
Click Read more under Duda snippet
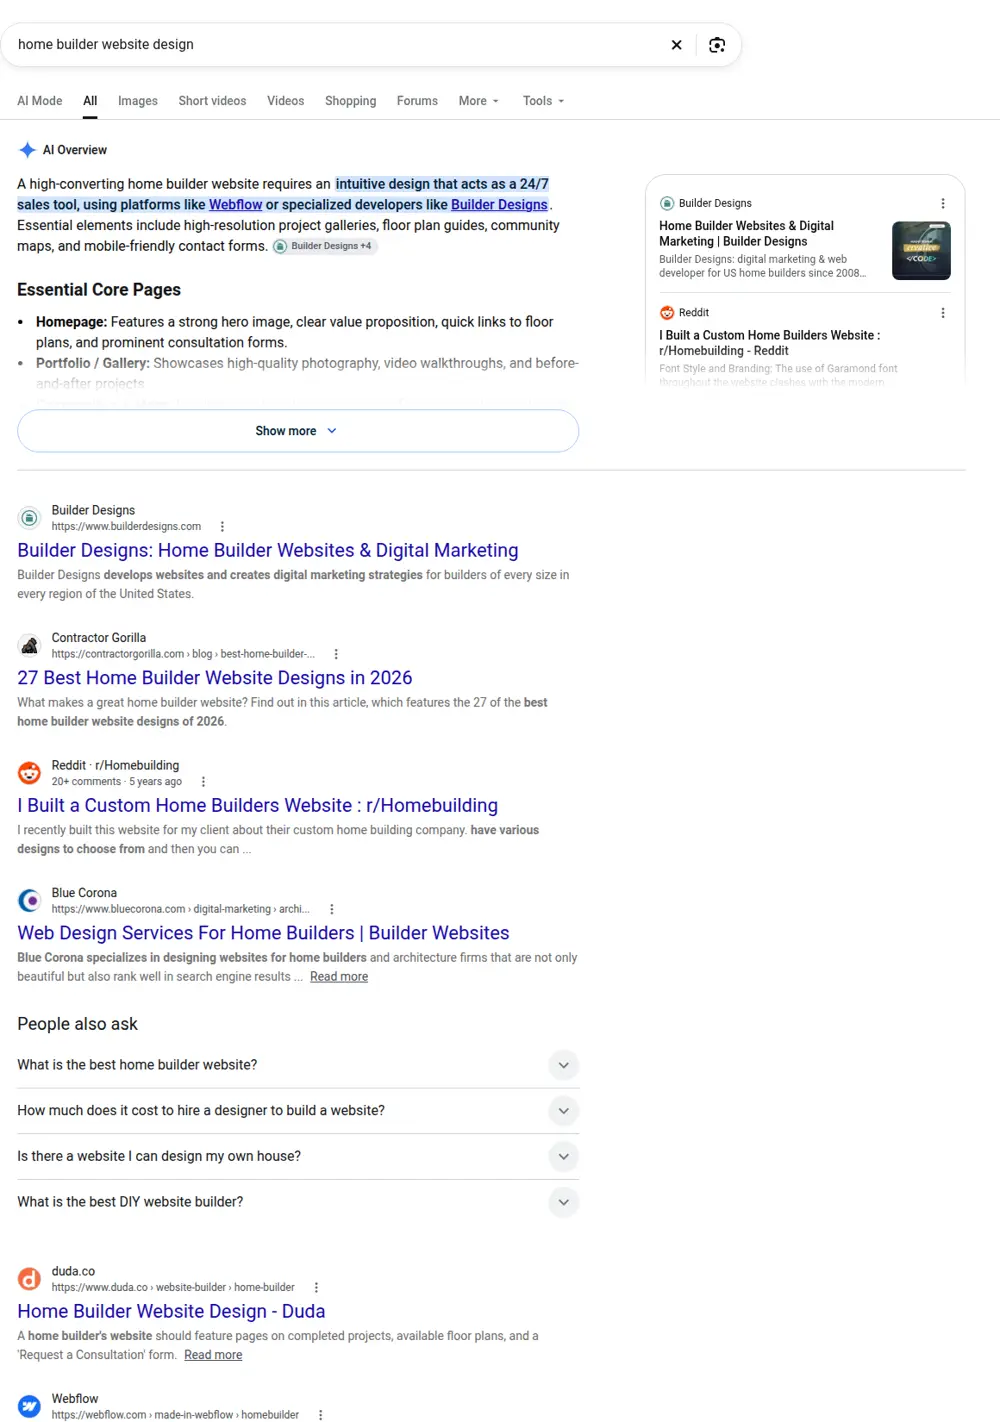(213, 1355)
